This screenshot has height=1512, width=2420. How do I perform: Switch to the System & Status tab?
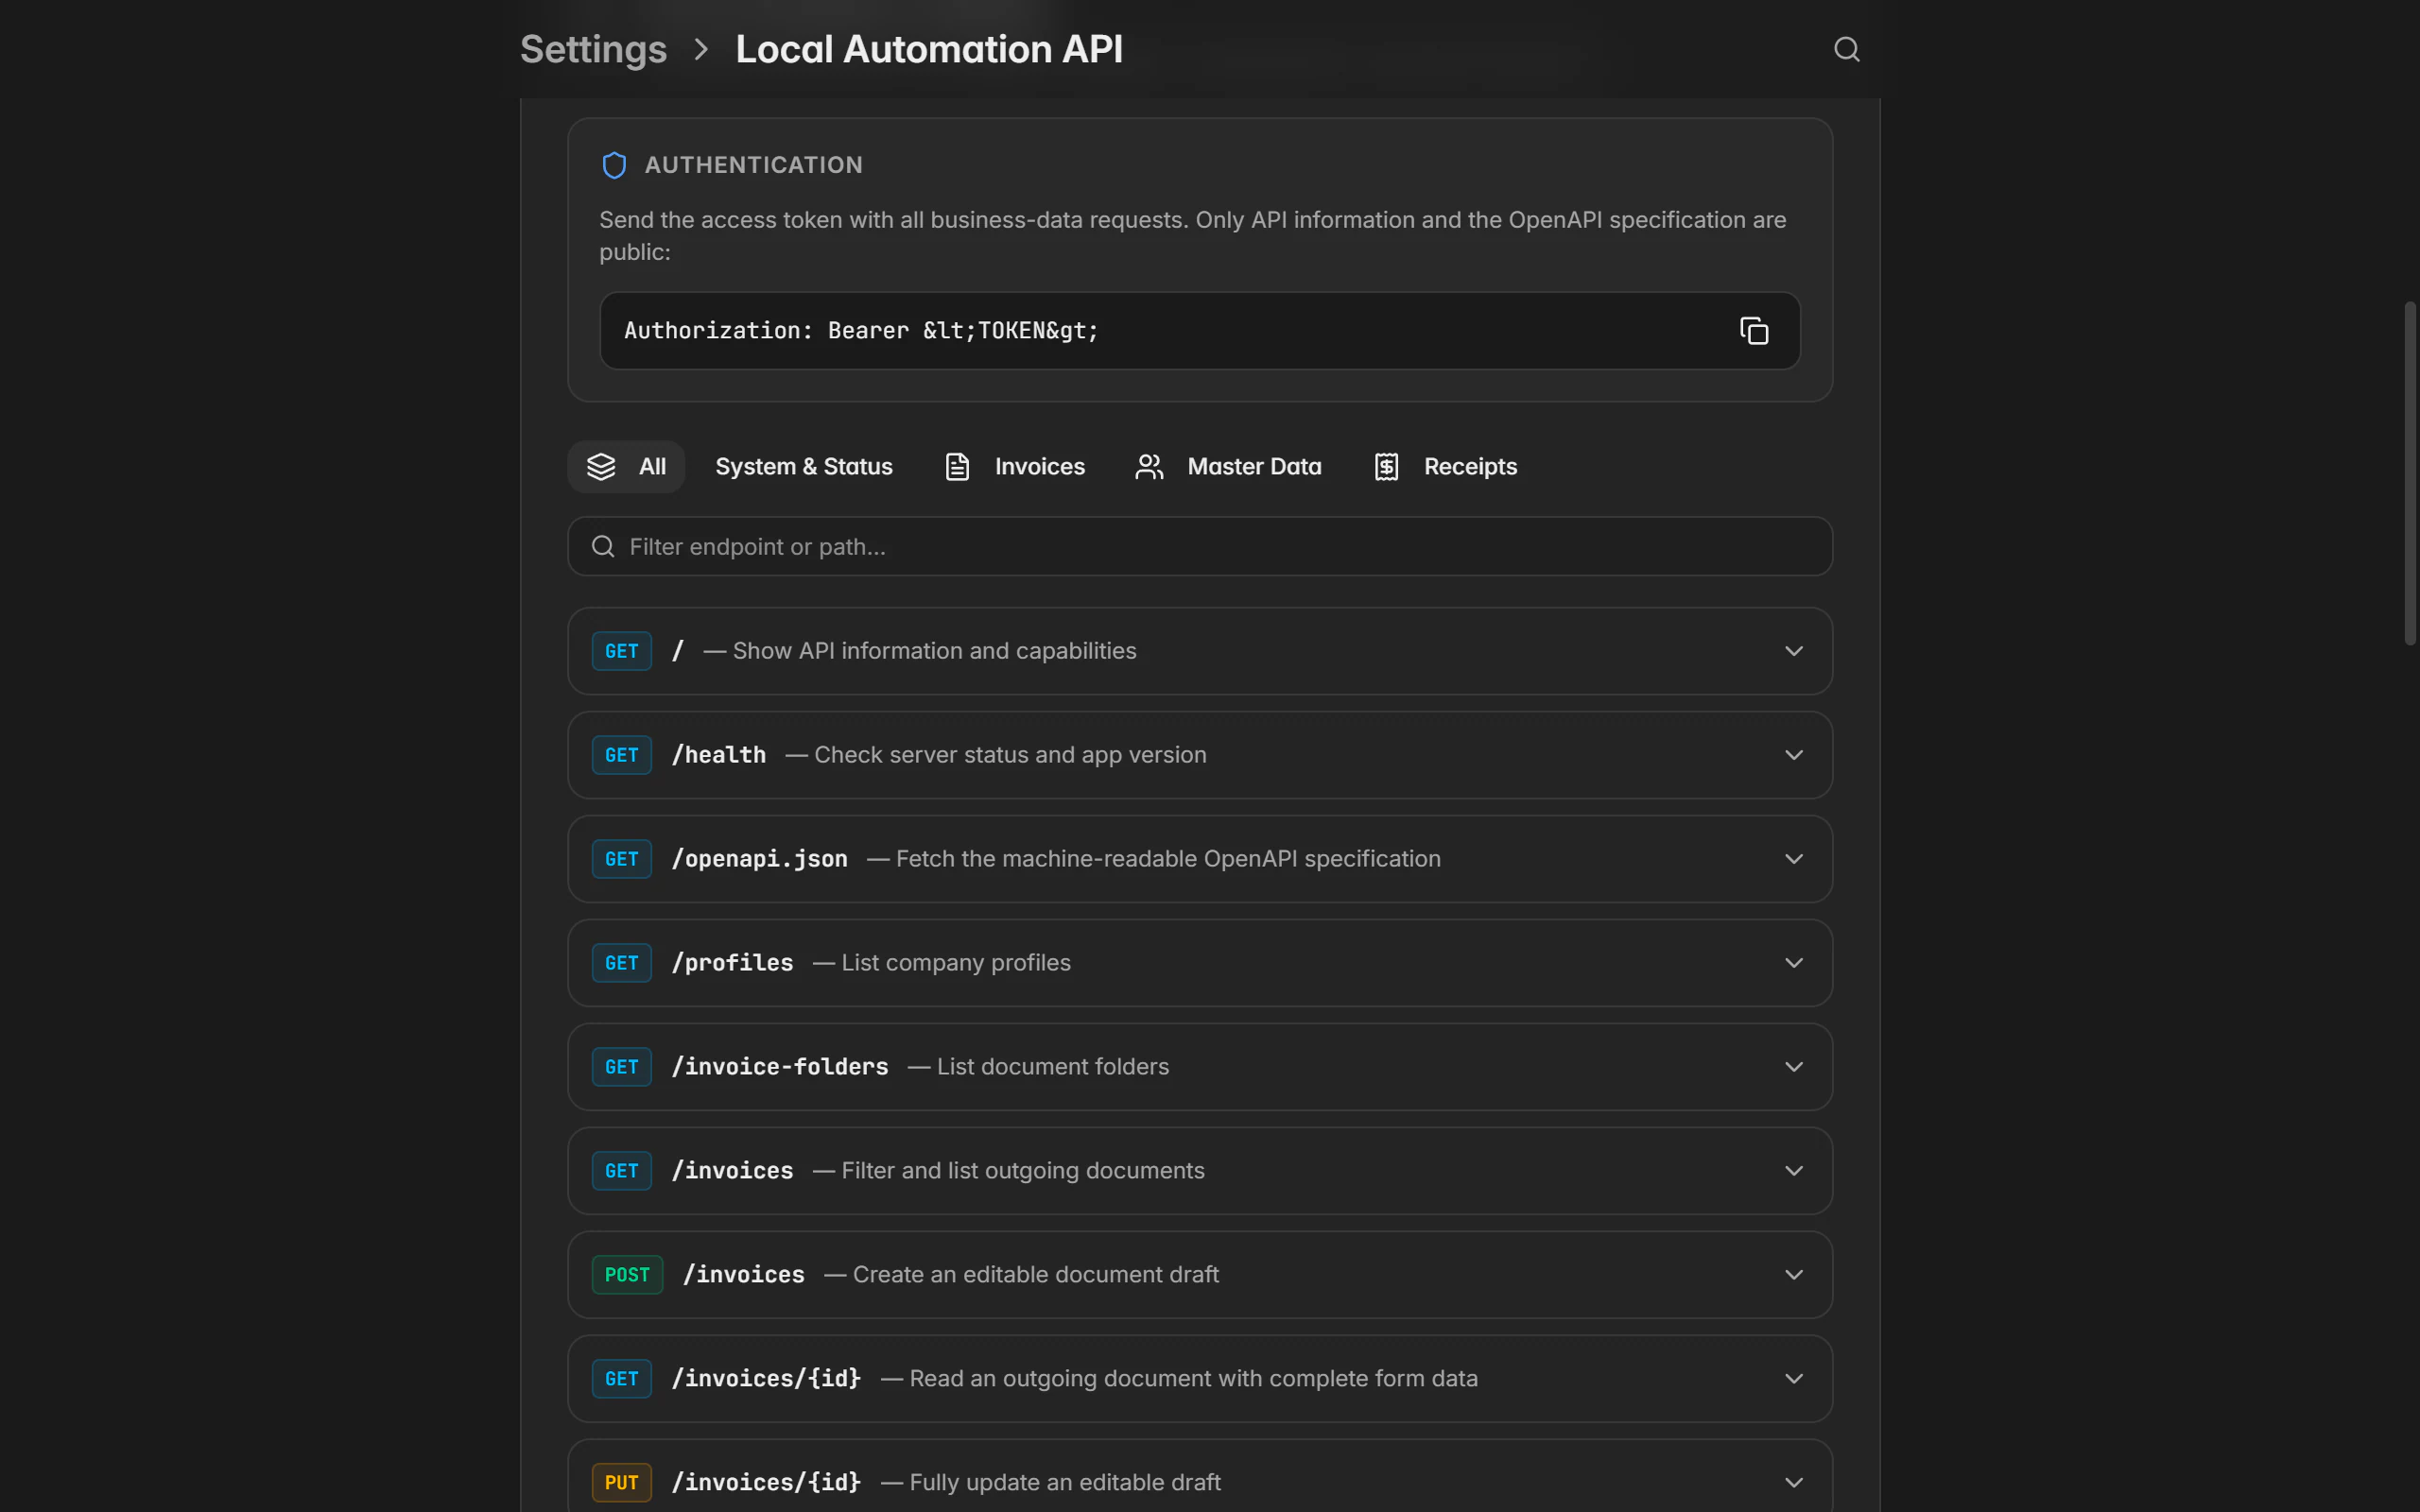click(x=804, y=466)
